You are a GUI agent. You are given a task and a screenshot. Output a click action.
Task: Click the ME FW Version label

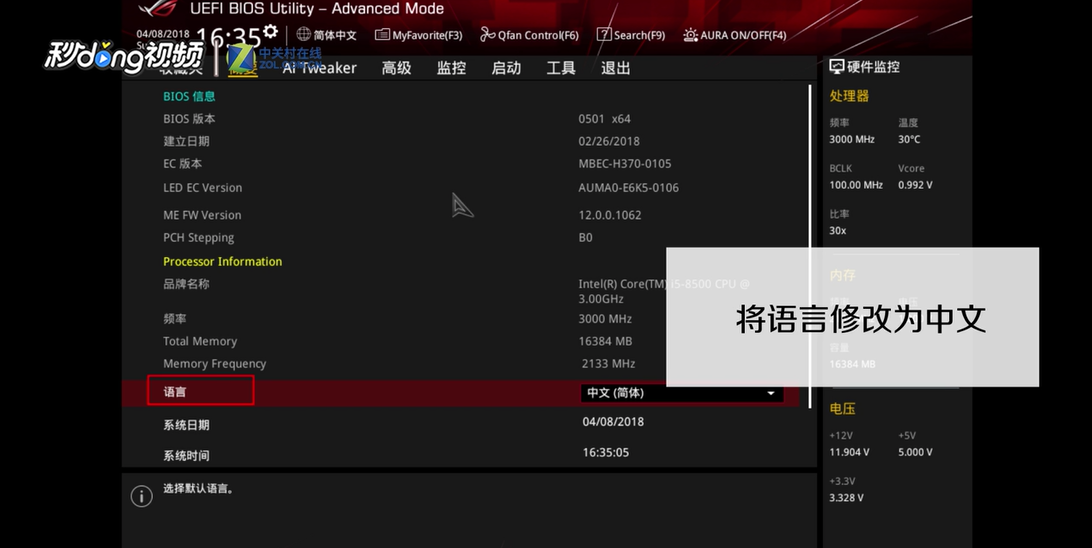[202, 215]
